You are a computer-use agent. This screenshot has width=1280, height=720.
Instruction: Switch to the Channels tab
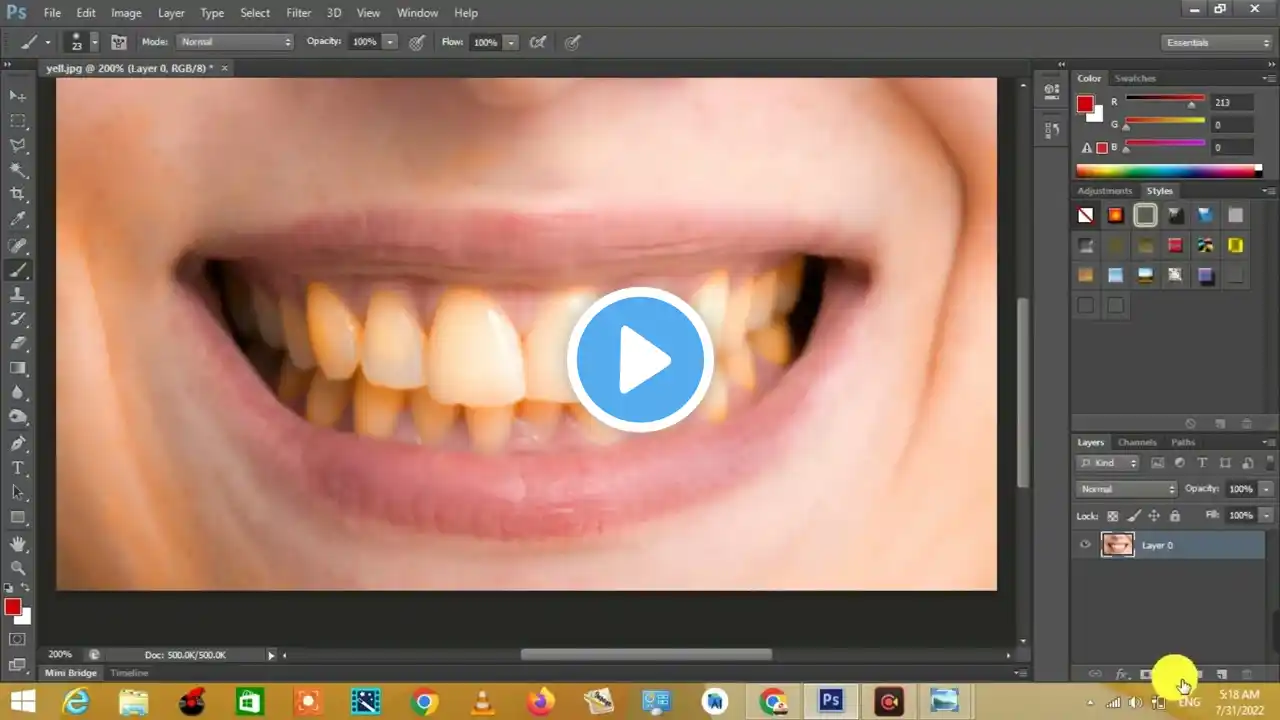[x=1137, y=442]
